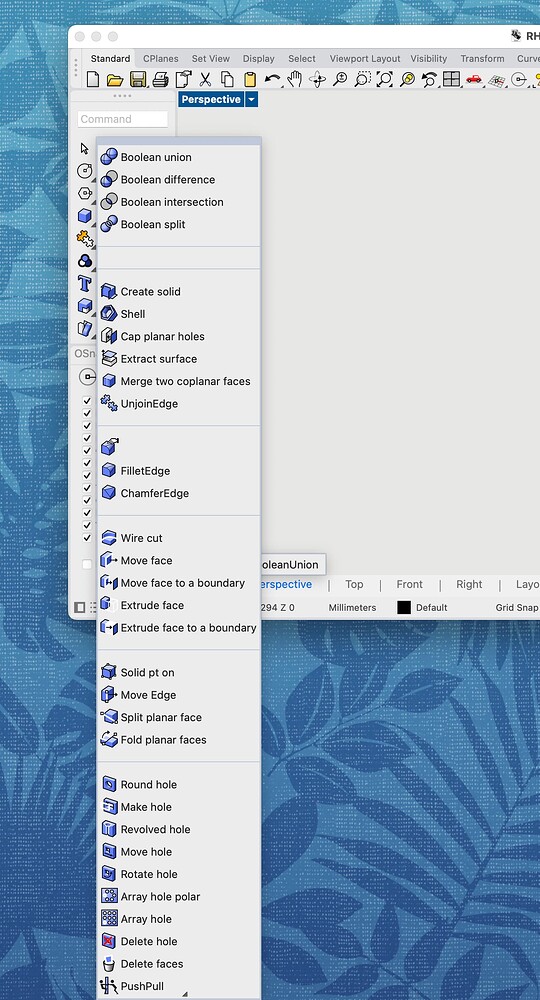The height and width of the screenshot is (1000, 540).
Task: Expand the flyout triangle after PushPull
Action: click(x=185, y=994)
